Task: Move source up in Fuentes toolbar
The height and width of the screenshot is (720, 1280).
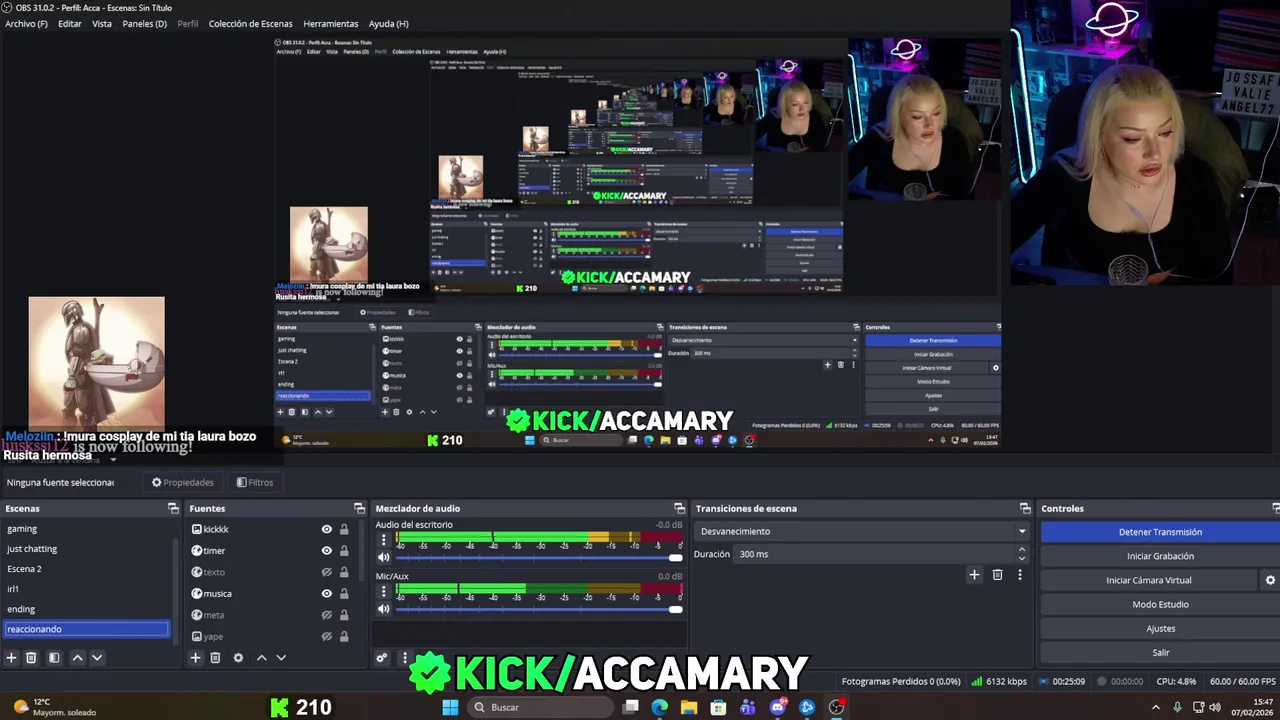Action: [262, 657]
